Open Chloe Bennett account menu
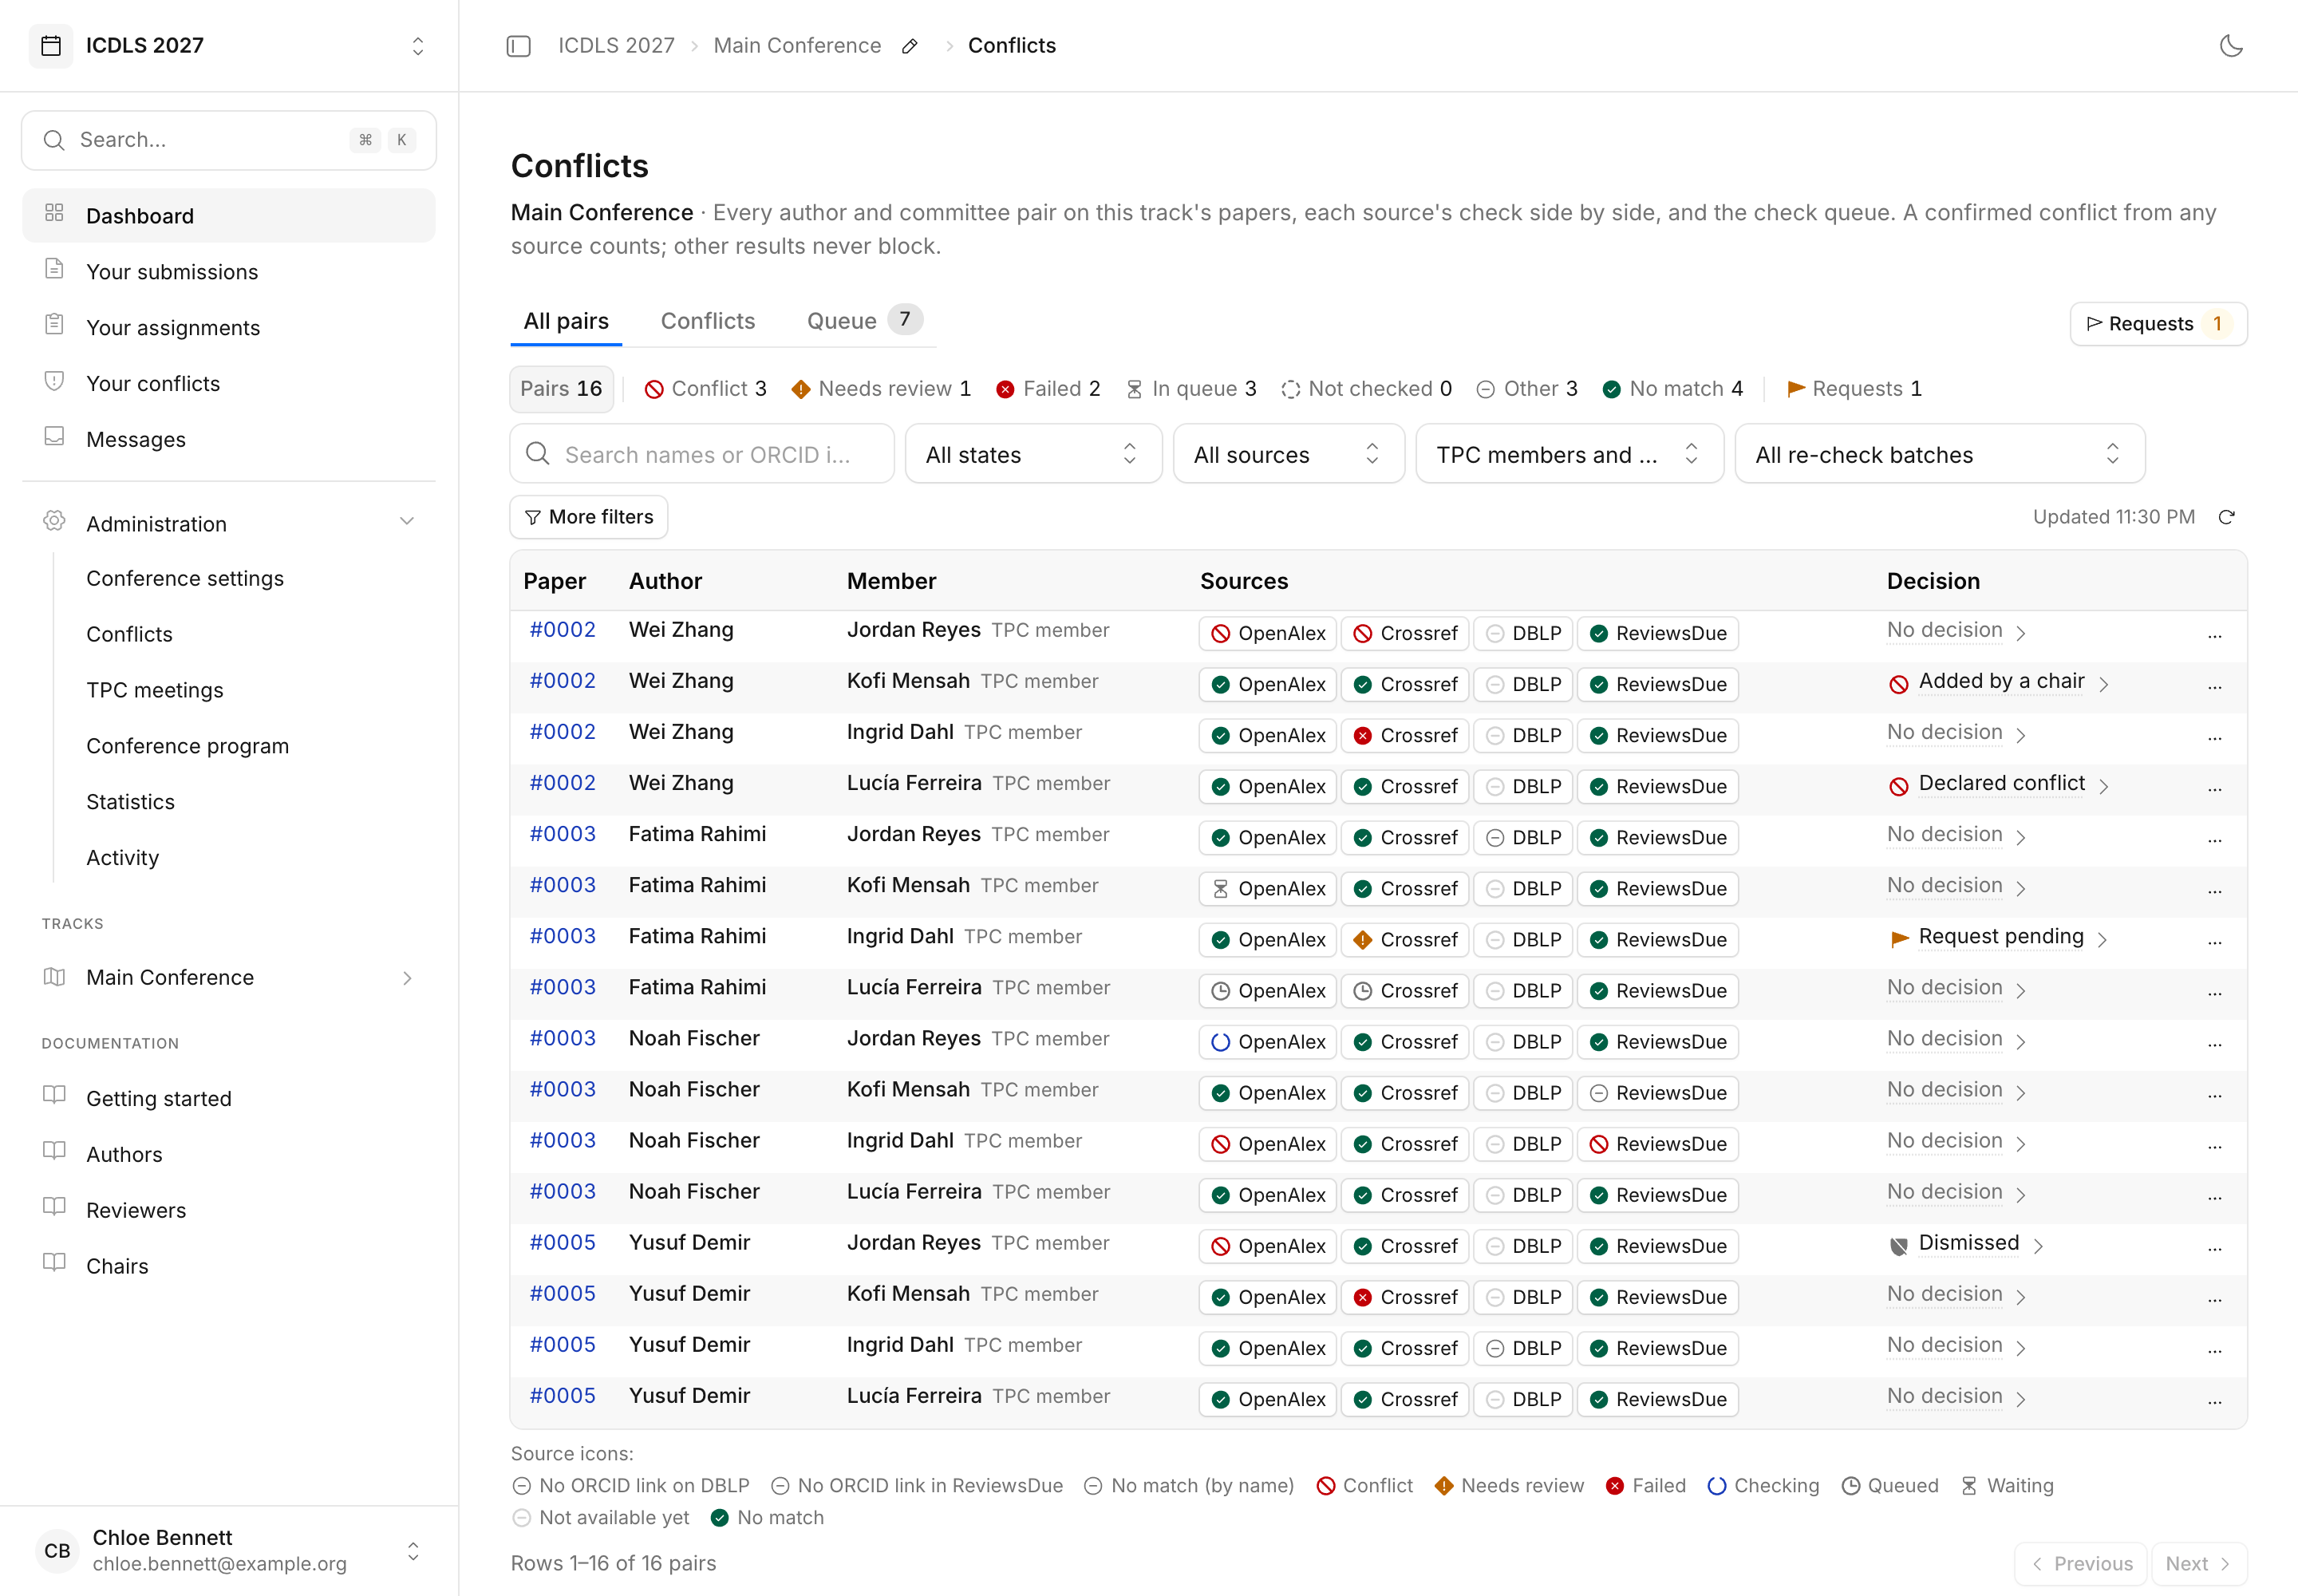Viewport: 2298px width, 1596px height. 229,1551
